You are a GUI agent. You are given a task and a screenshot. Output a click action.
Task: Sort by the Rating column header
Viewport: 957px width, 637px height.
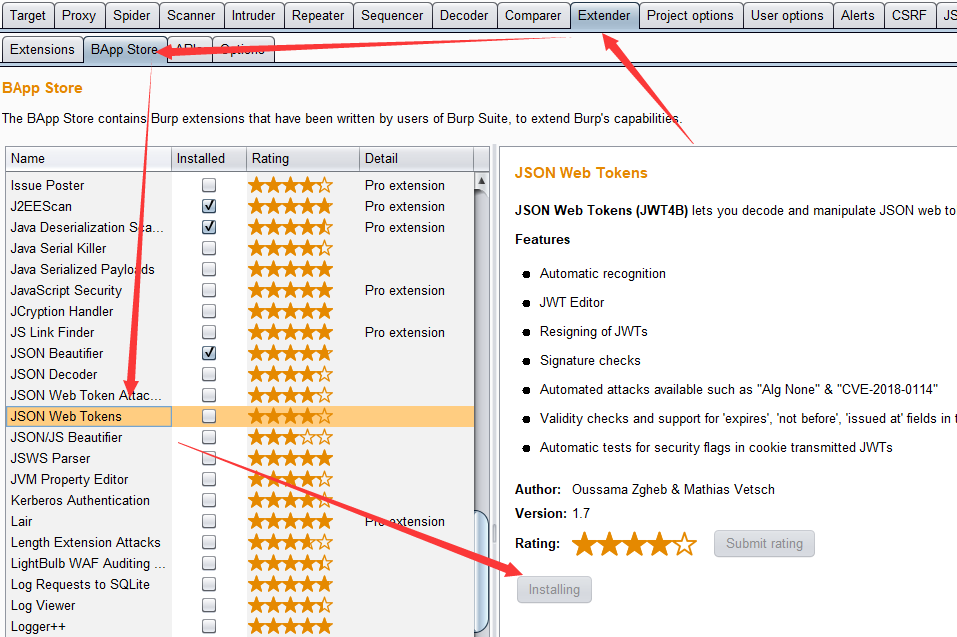303,159
